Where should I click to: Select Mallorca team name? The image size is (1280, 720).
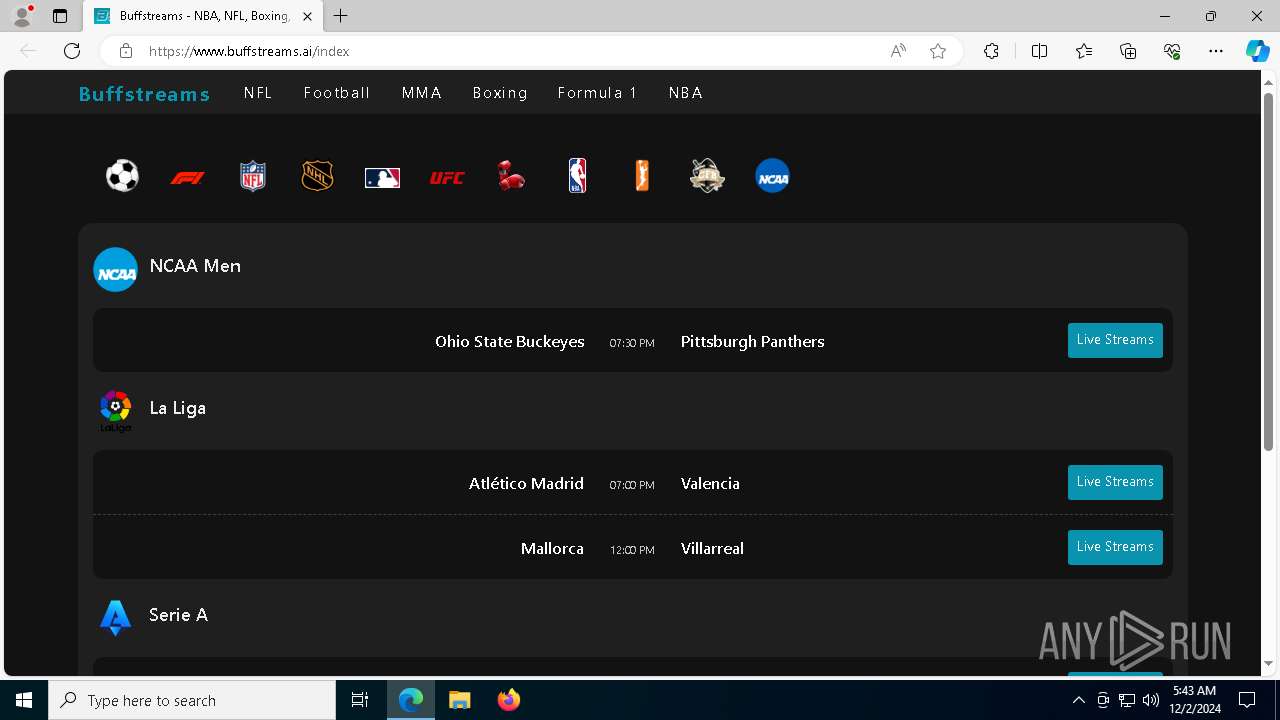pos(552,549)
